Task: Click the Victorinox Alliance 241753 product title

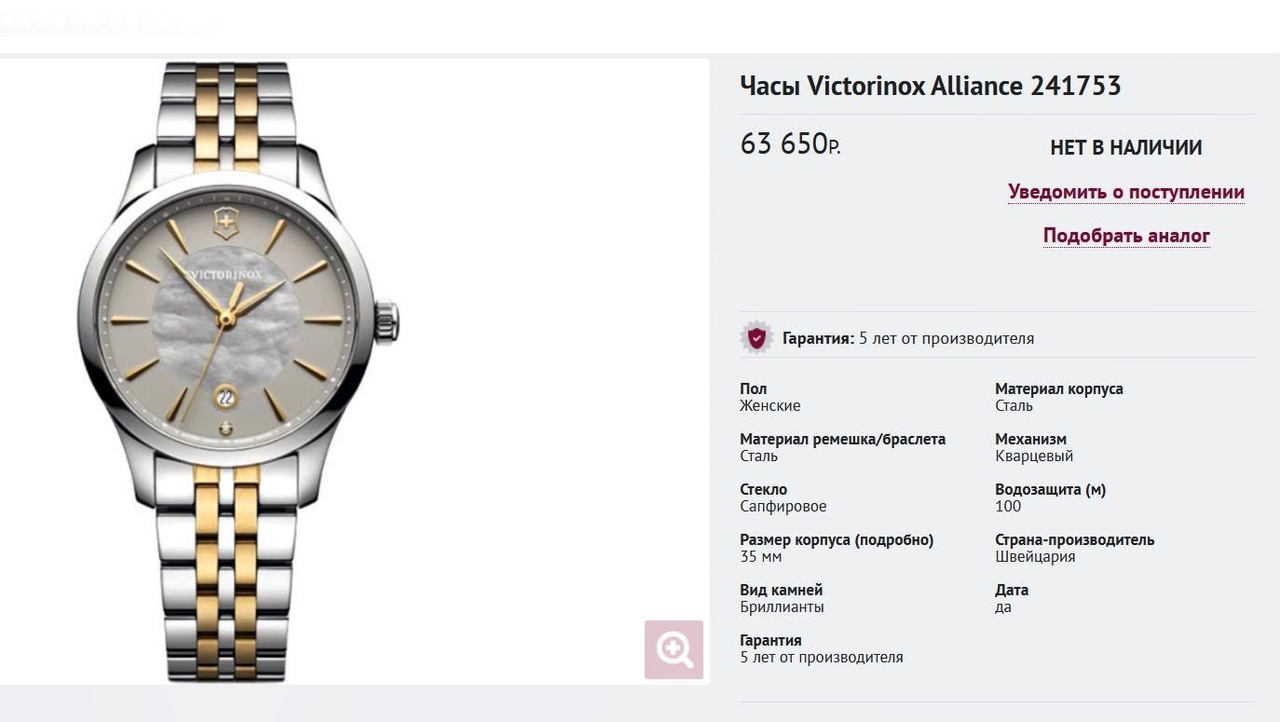Action: coord(930,86)
